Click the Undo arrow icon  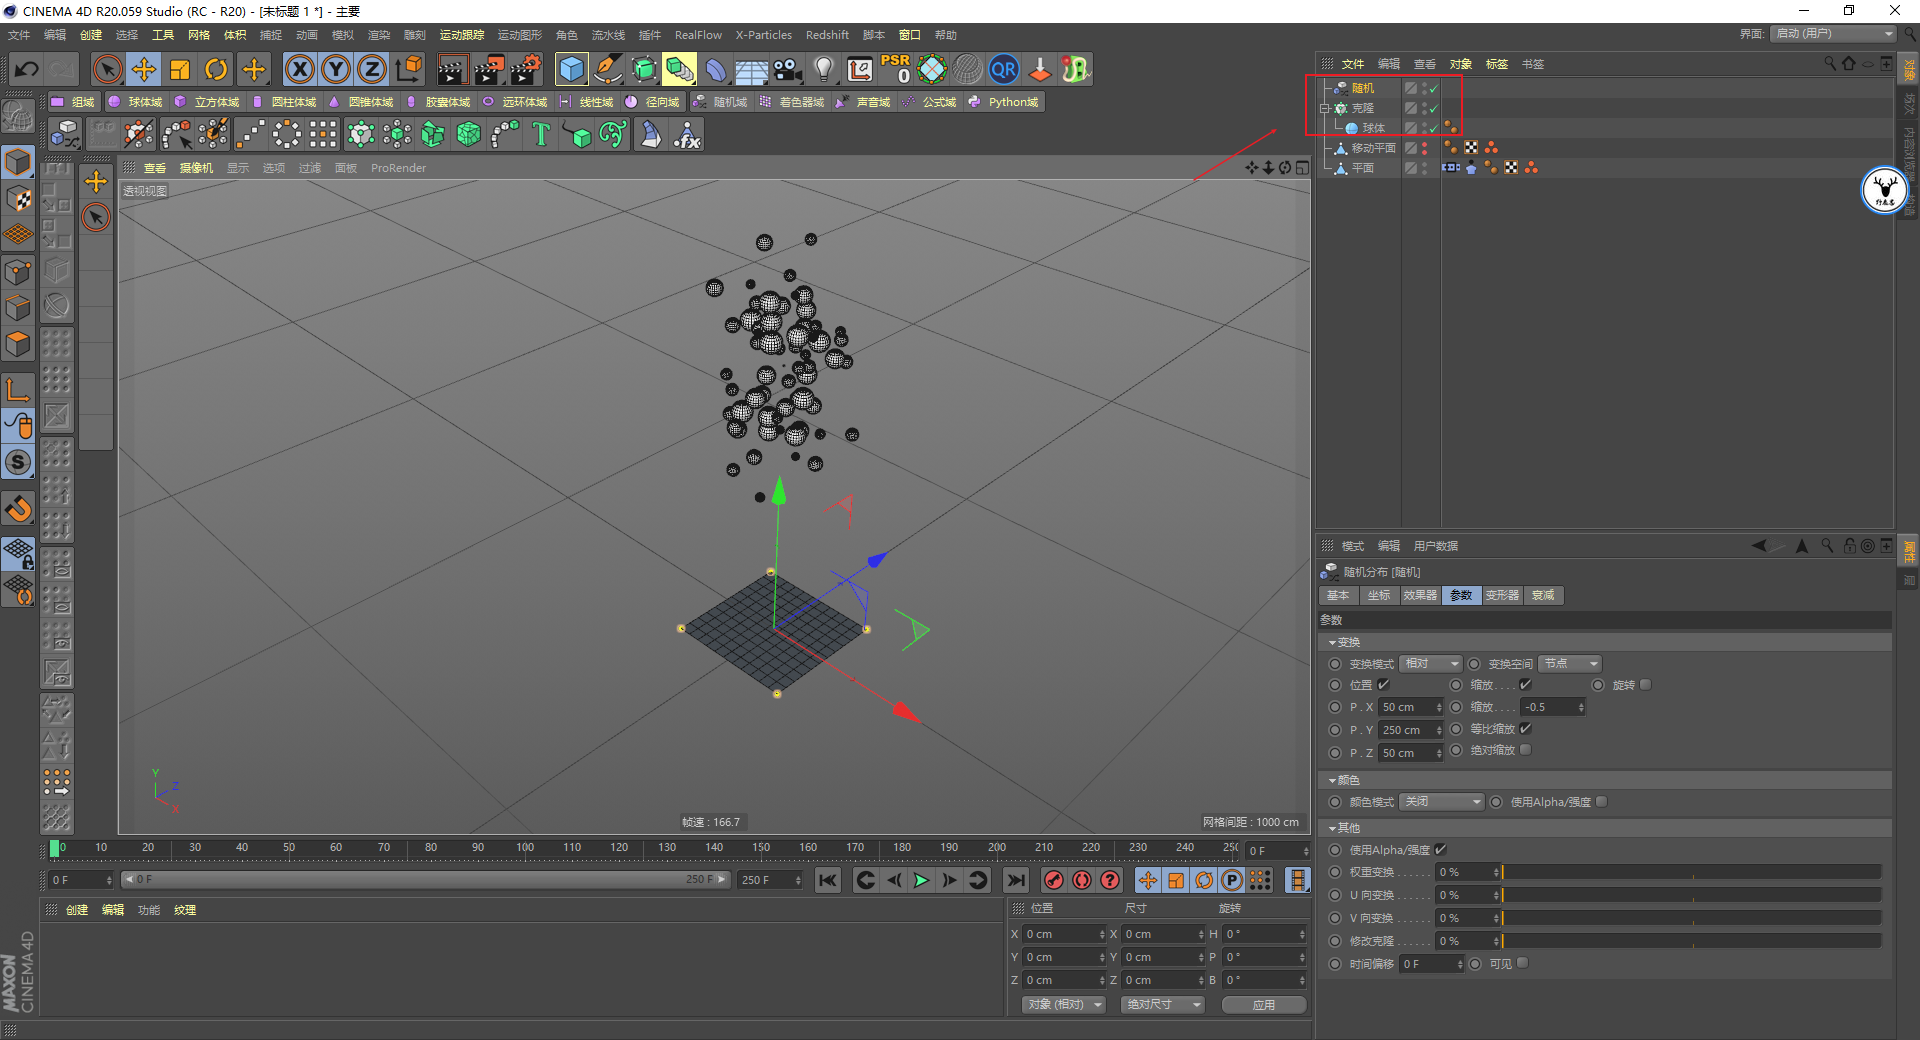click(x=27, y=69)
